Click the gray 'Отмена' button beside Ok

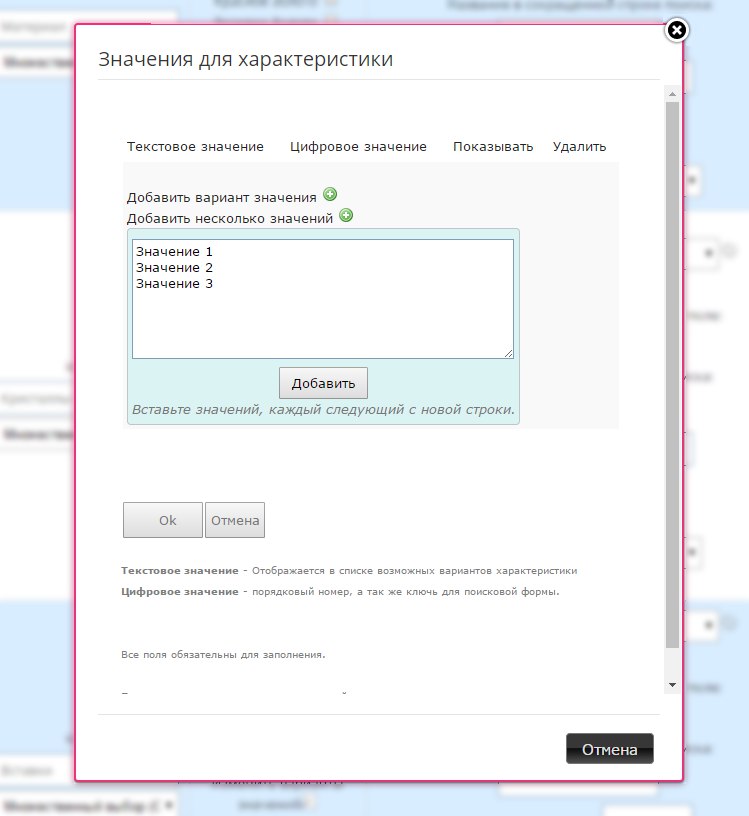point(235,520)
